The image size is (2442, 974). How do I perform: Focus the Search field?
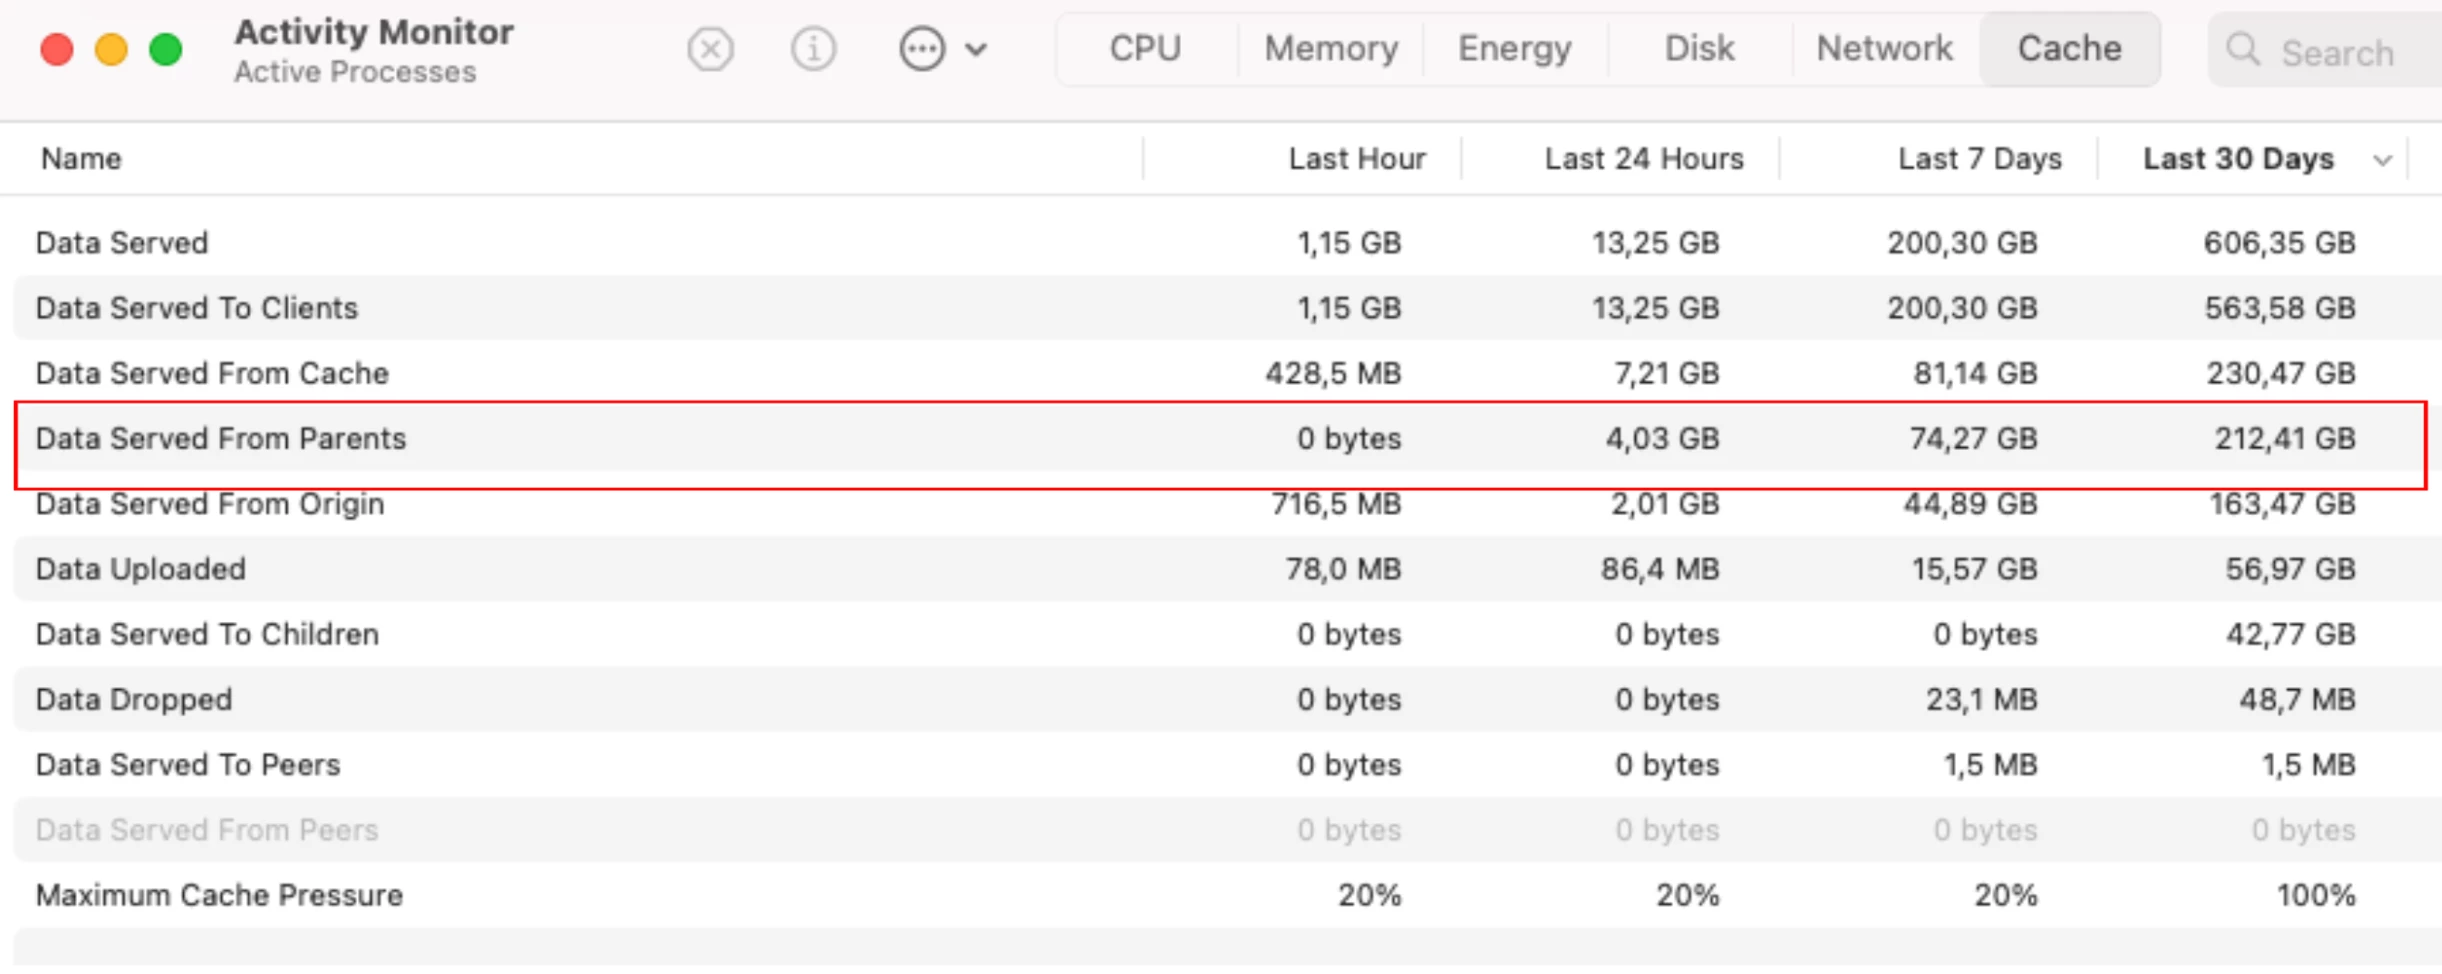(x=2325, y=50)
